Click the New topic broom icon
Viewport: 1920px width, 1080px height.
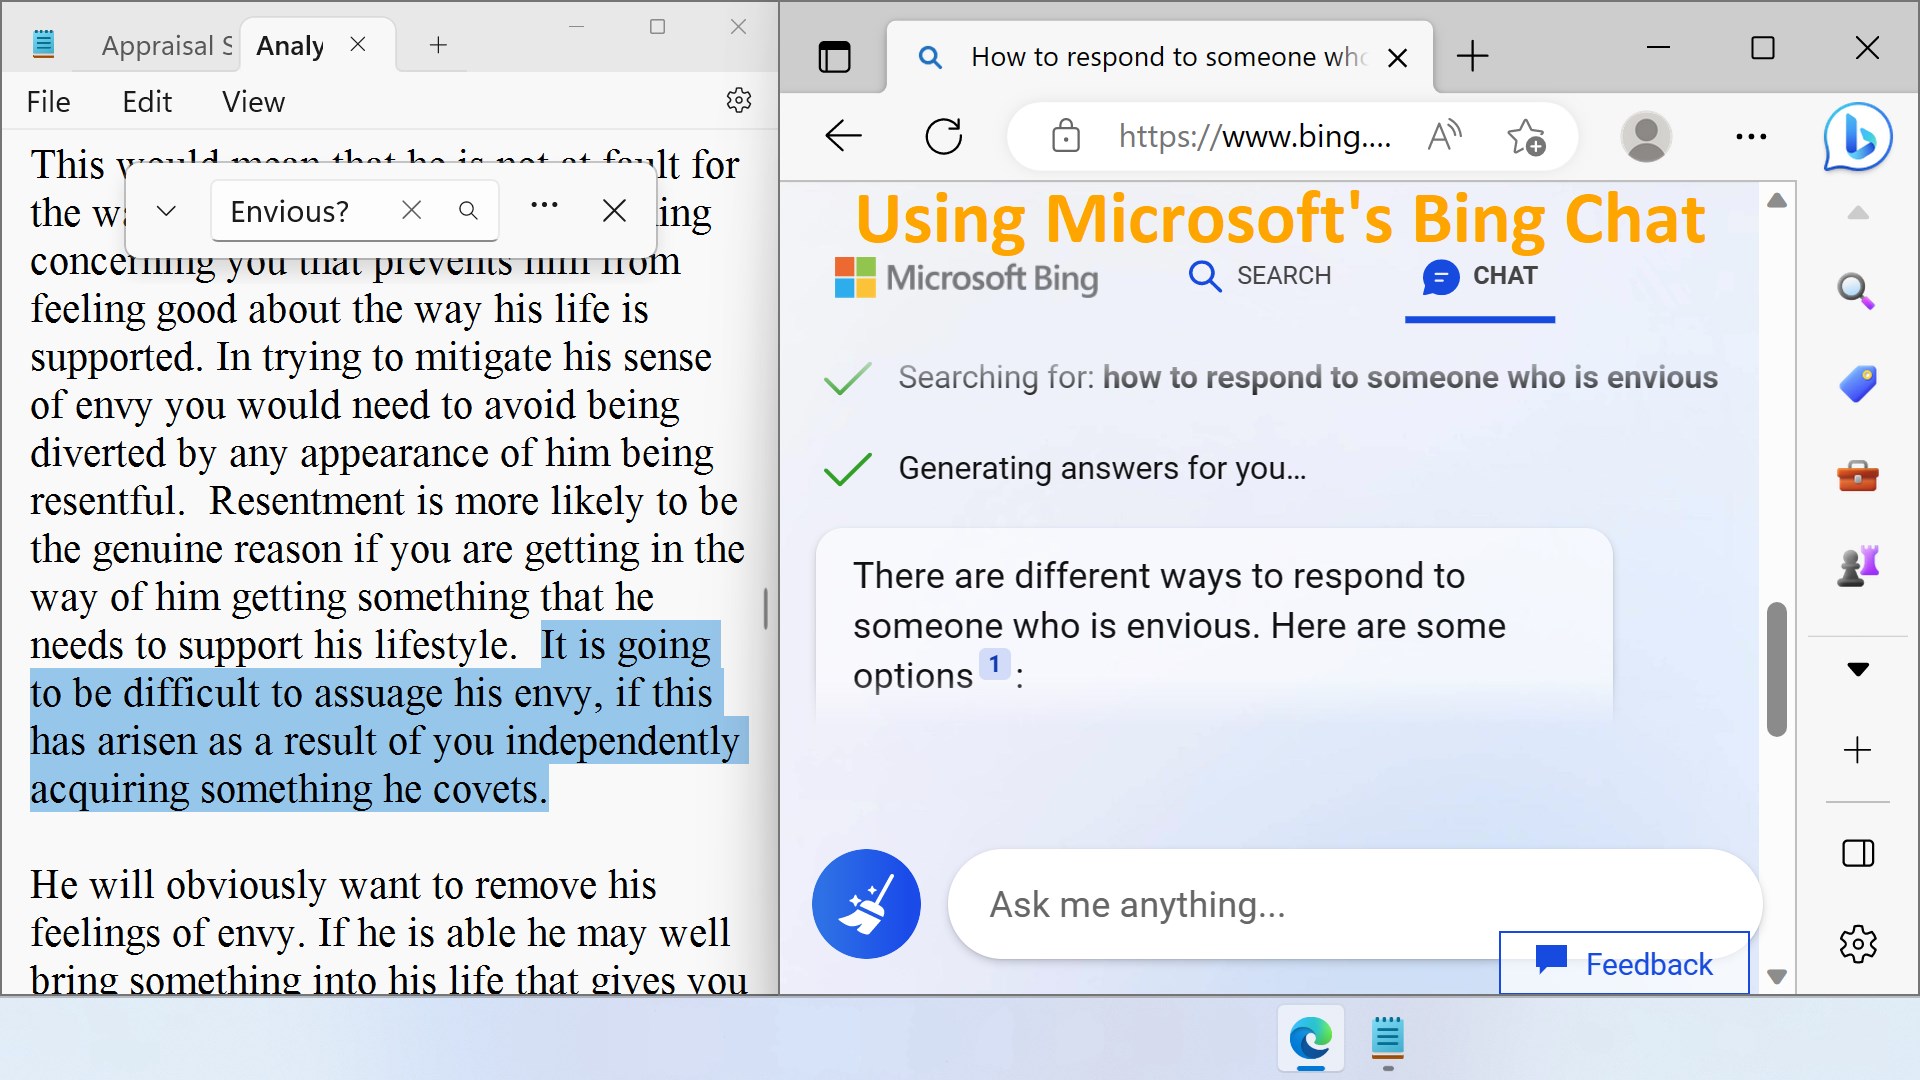pos(866,904)
